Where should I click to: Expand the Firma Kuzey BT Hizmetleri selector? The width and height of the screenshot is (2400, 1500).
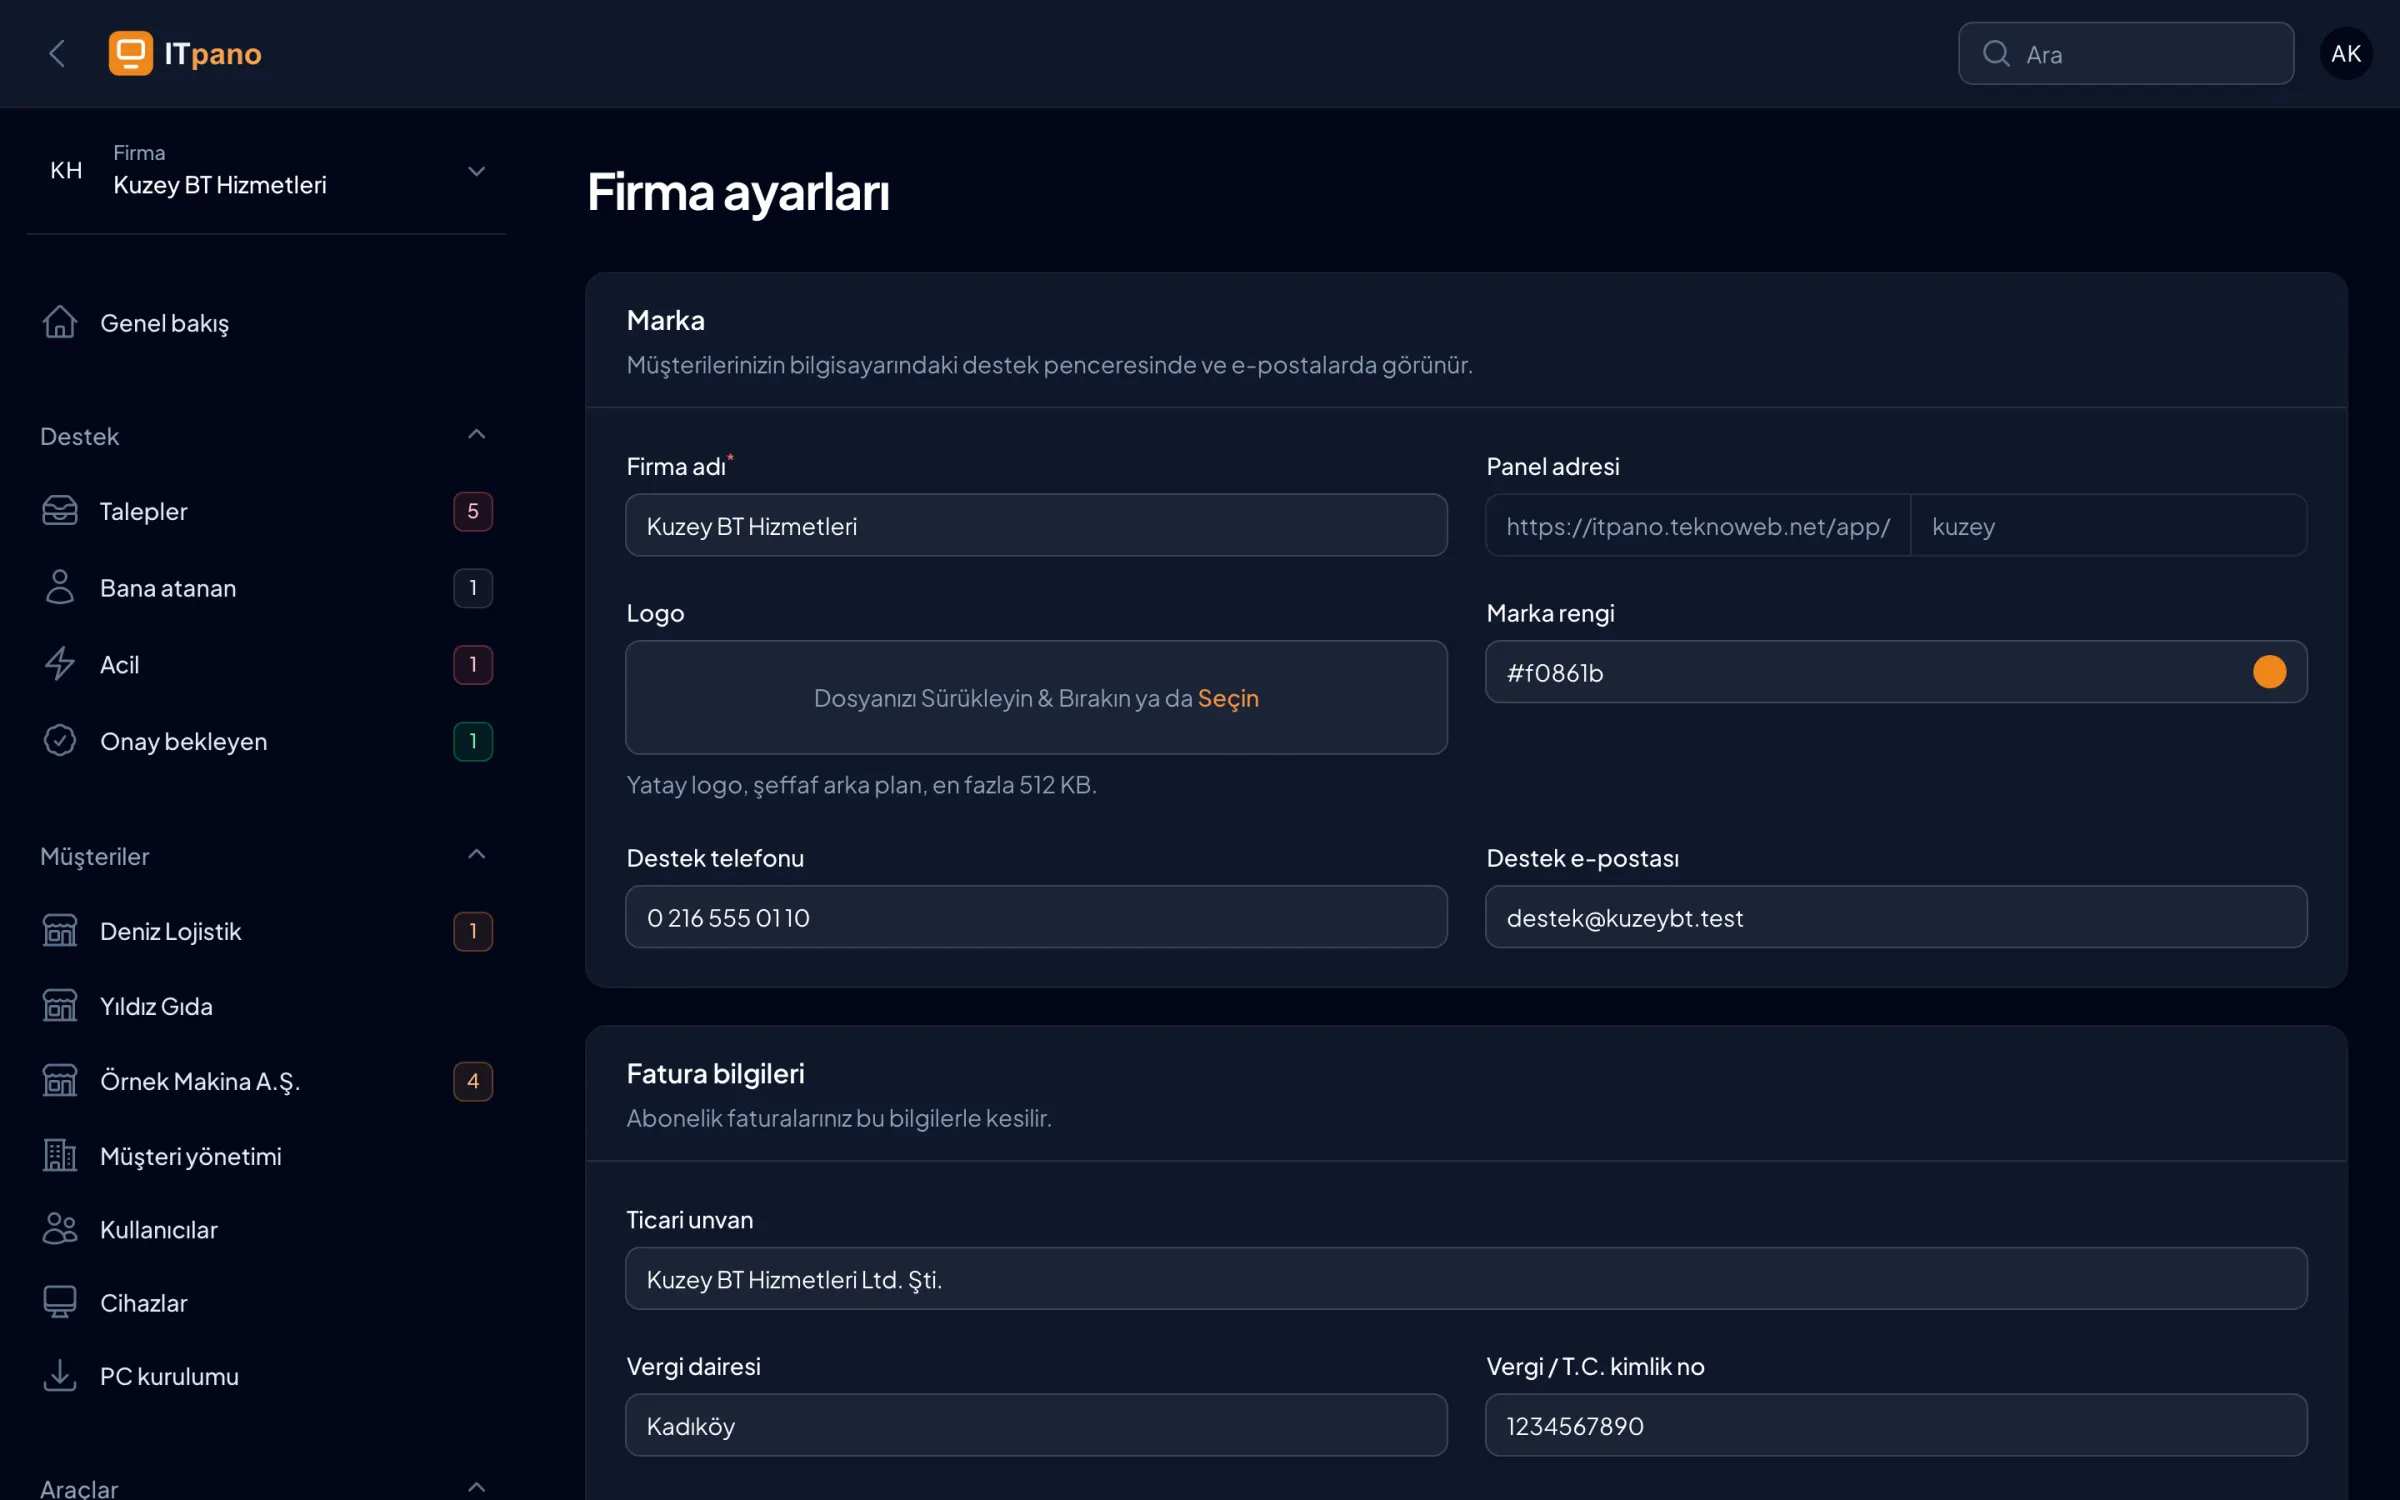(x=266, y=170)
